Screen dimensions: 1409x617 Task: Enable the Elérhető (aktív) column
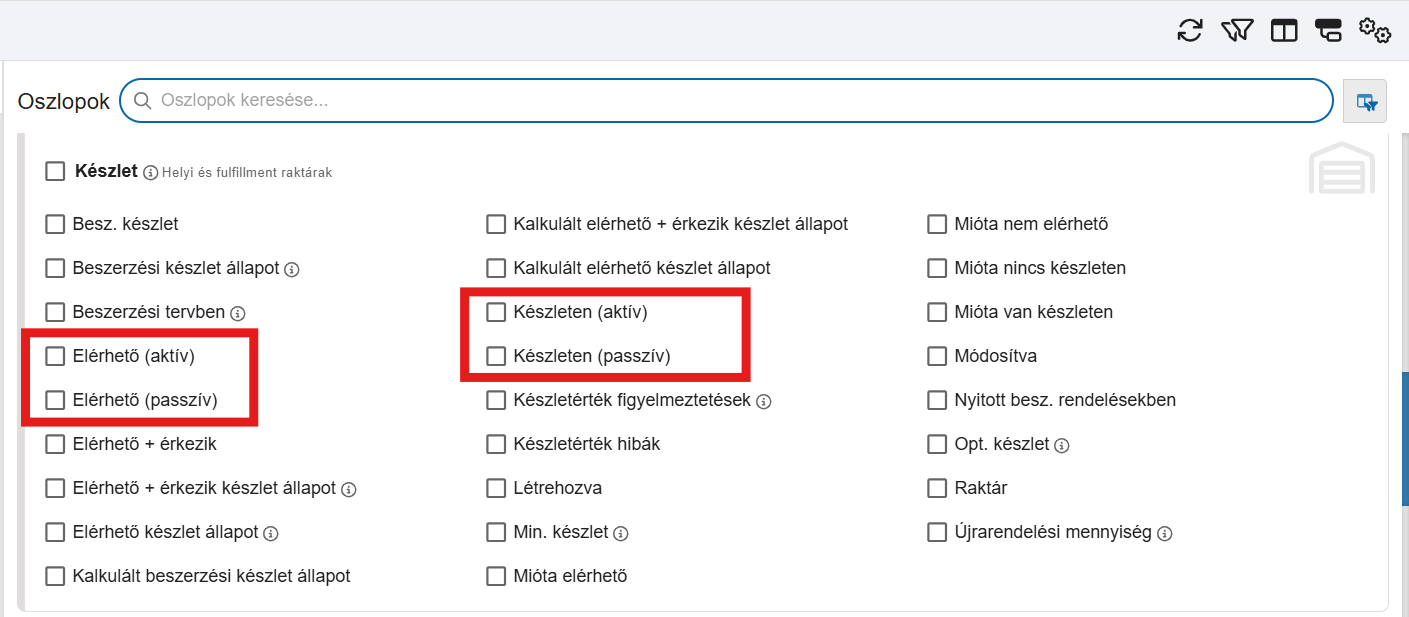[55, 356]
